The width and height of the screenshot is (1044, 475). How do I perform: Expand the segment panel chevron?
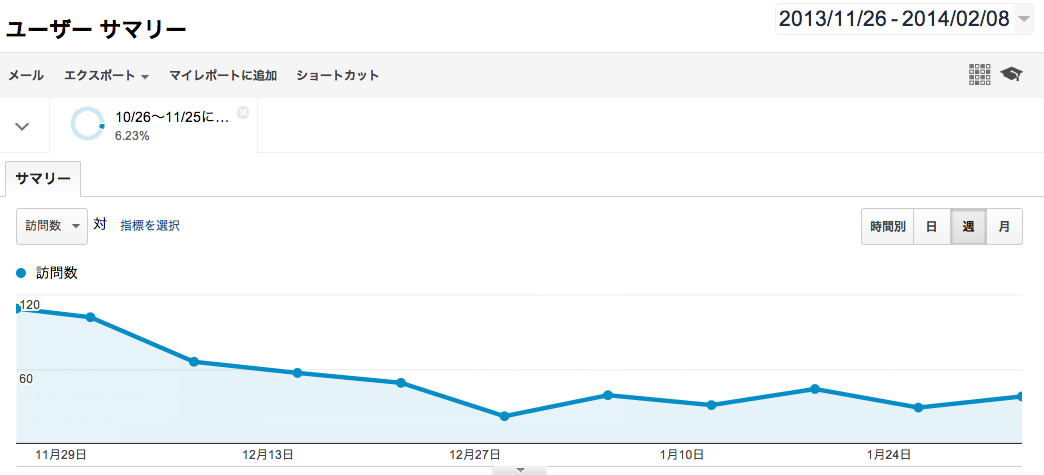[22, 126]
